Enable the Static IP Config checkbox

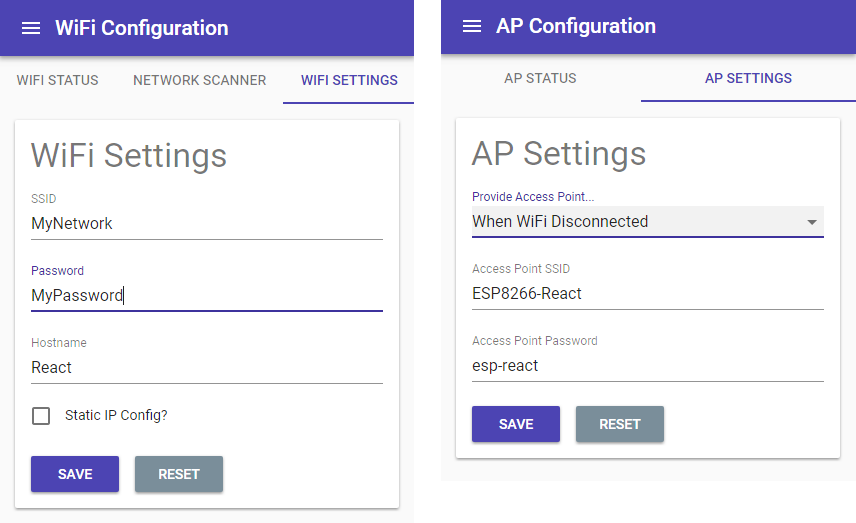pos(41,415)
